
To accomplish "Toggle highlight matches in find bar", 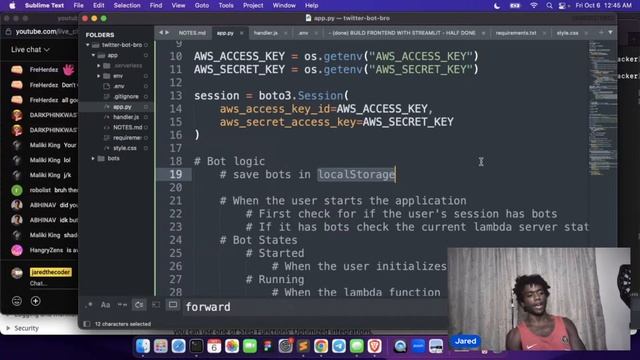I will (173, 305).
